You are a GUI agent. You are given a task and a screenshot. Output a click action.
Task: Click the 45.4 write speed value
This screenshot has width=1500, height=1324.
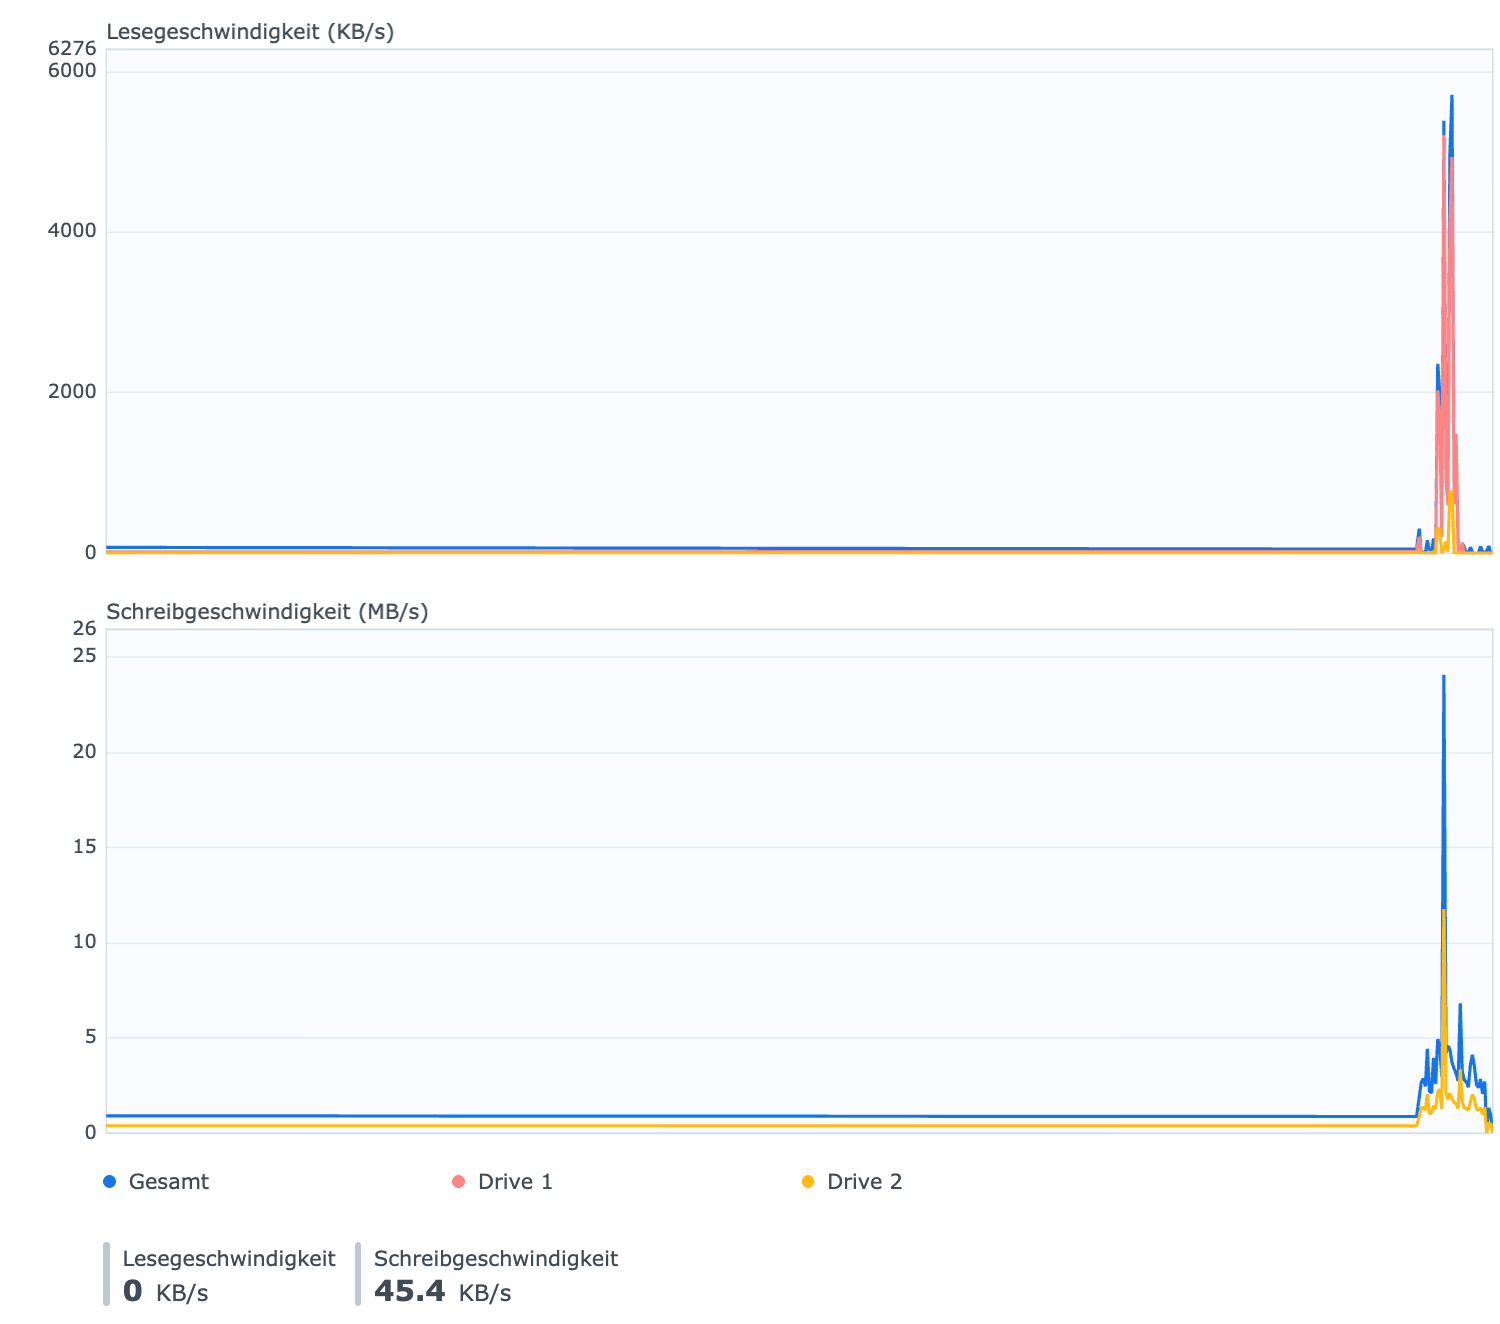409,1291
